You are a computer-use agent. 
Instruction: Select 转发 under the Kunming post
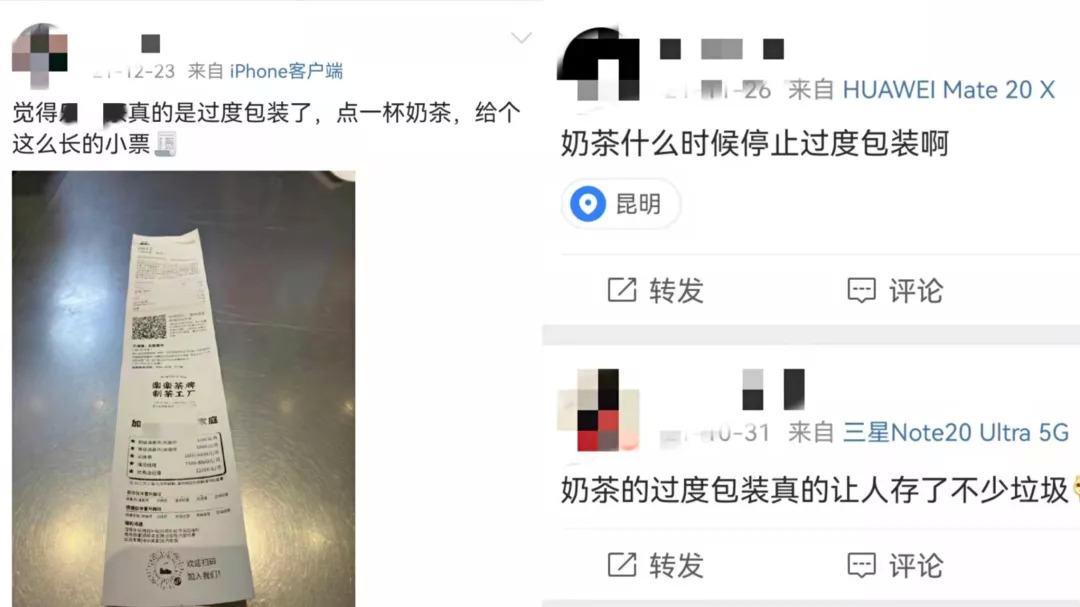click(x=676, y=291)
